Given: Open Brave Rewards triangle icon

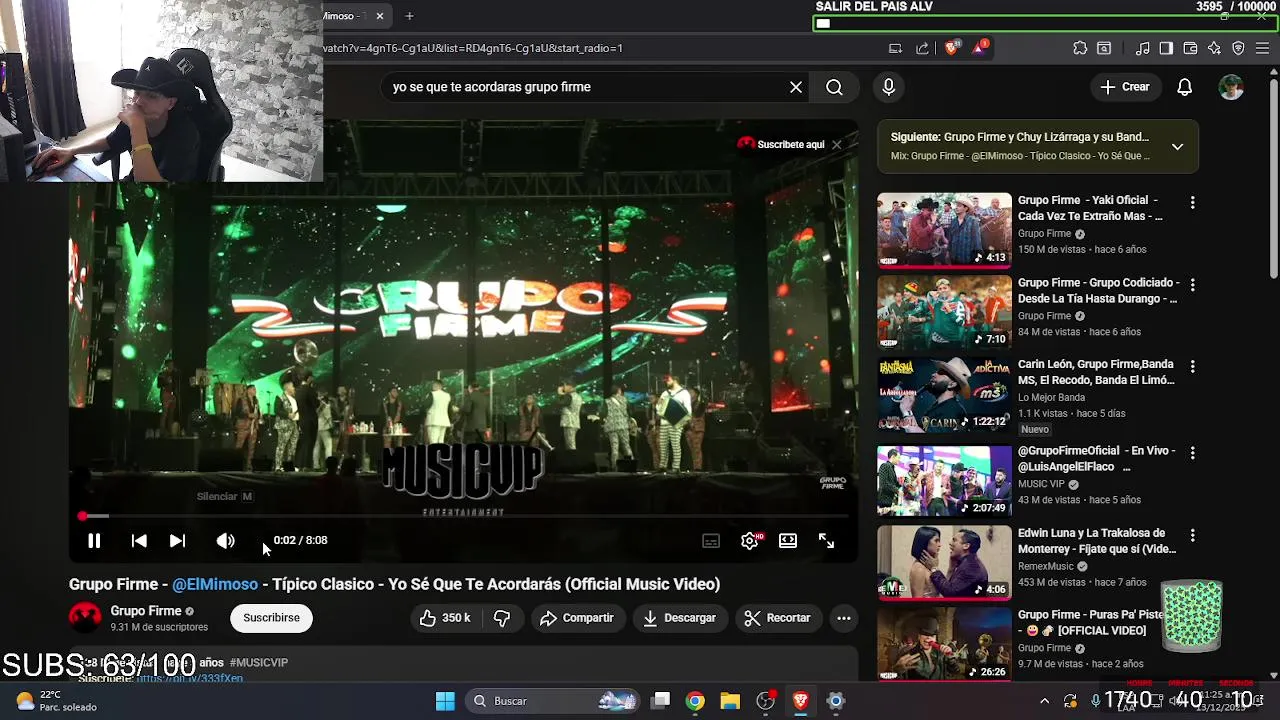Looking at the screenshot, I should (980, 47).
